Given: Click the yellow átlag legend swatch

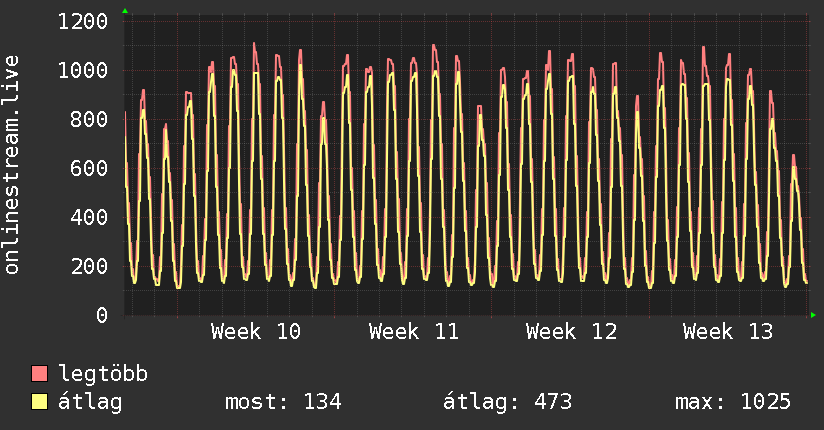Looking at the screenshot, I should (40, 402).
